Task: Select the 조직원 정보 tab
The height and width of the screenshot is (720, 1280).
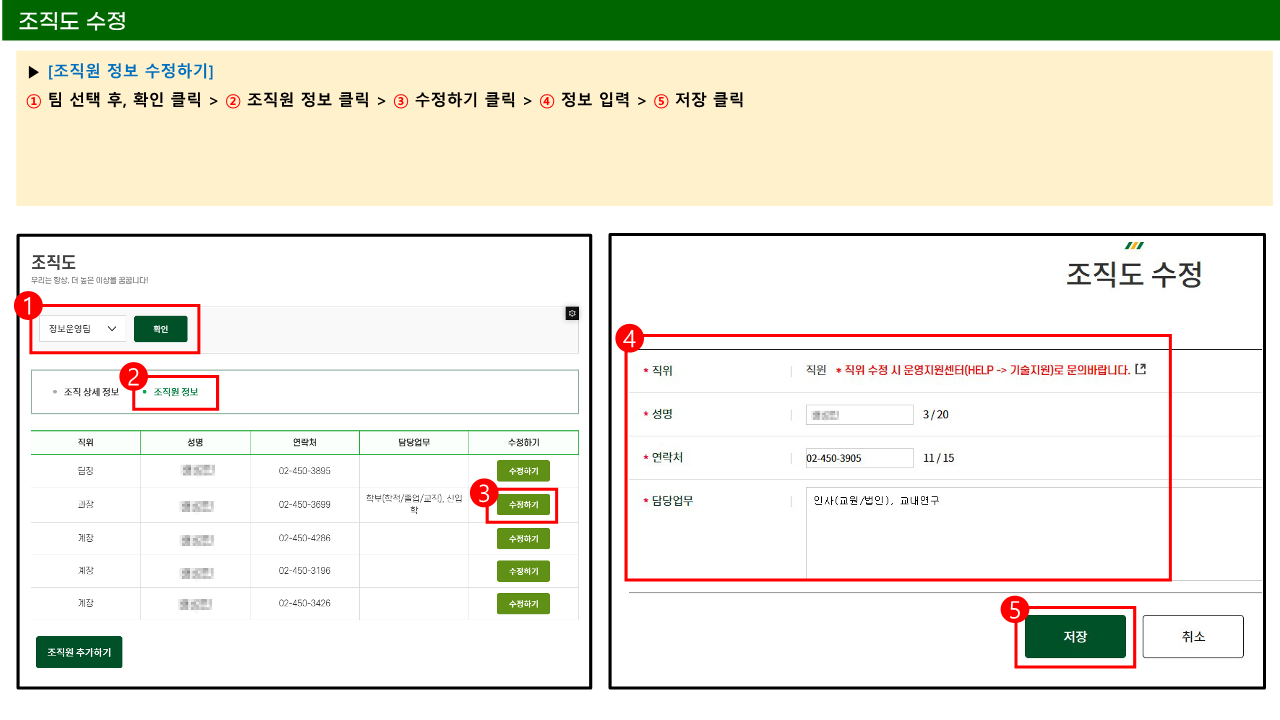Action: pos(176,392)
